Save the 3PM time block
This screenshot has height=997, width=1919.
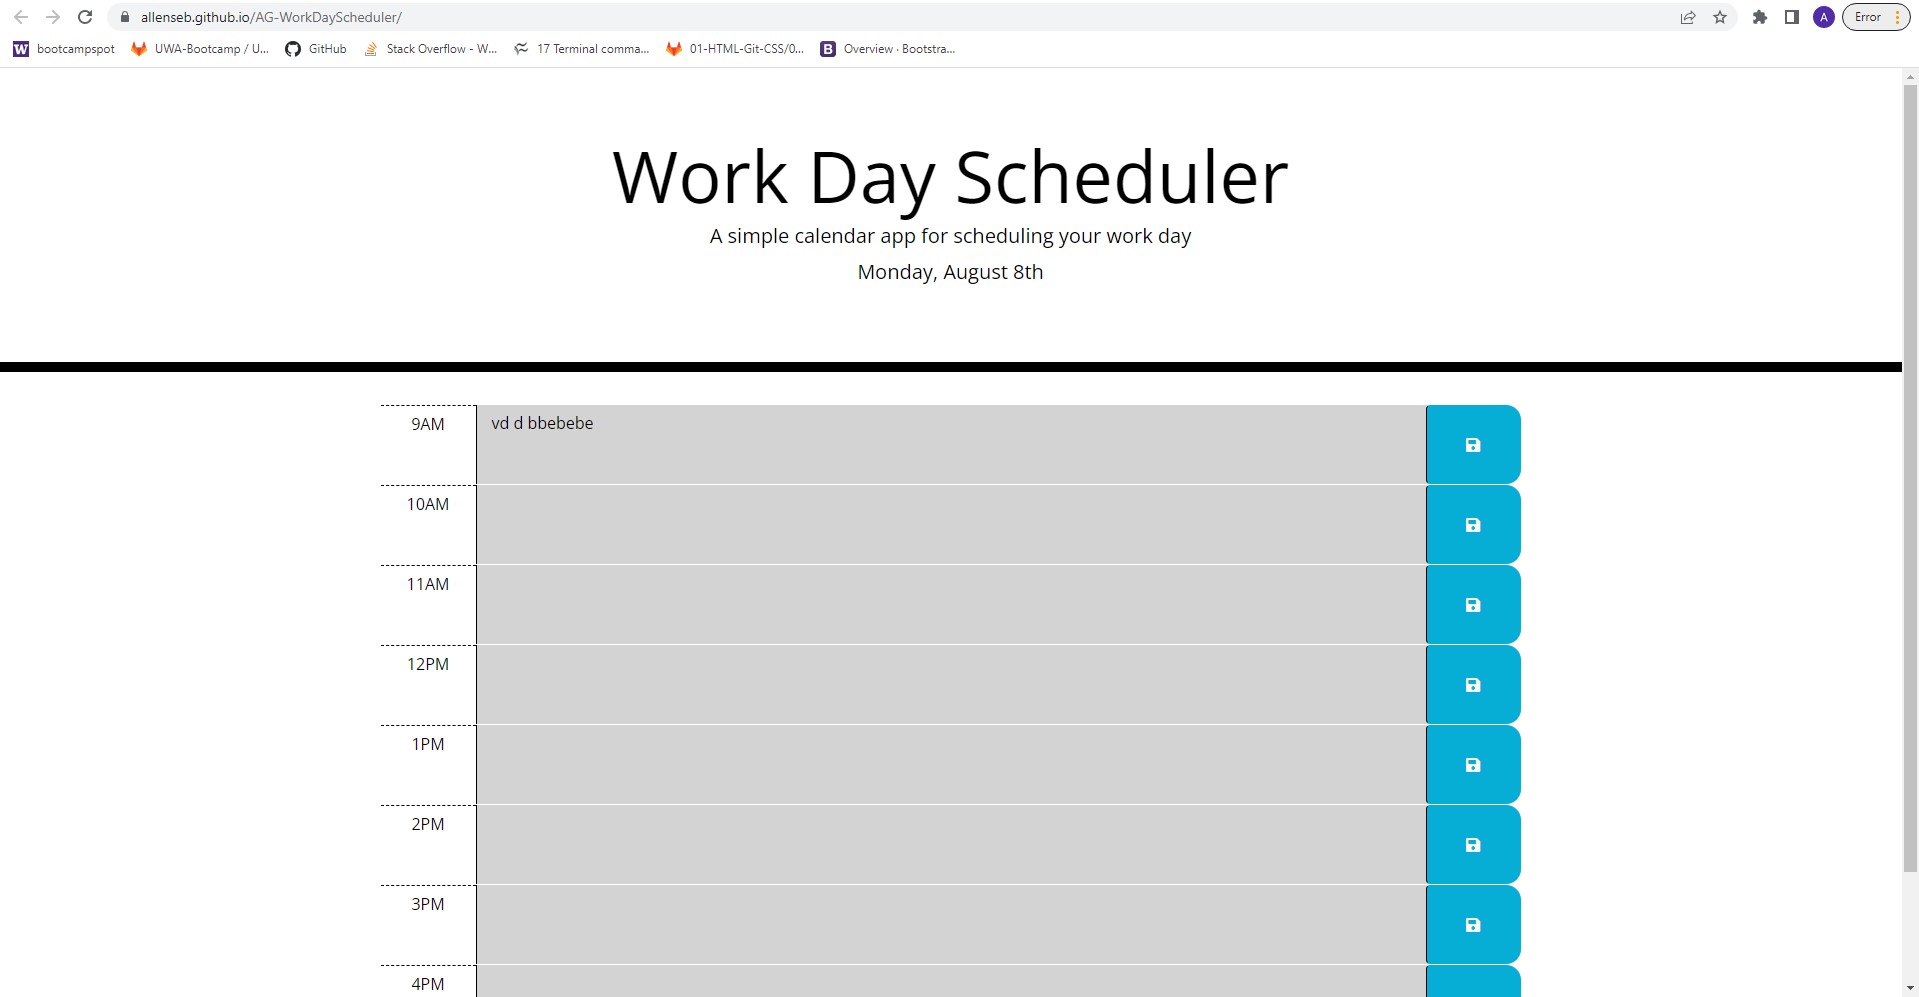coord(1471,924)
